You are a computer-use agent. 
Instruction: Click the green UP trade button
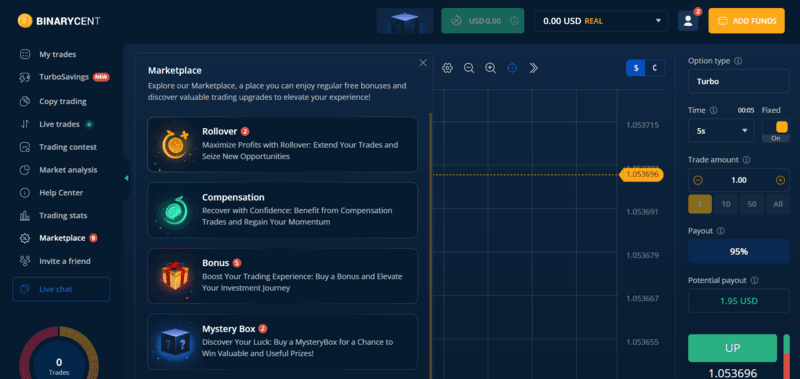pos(733,348)
